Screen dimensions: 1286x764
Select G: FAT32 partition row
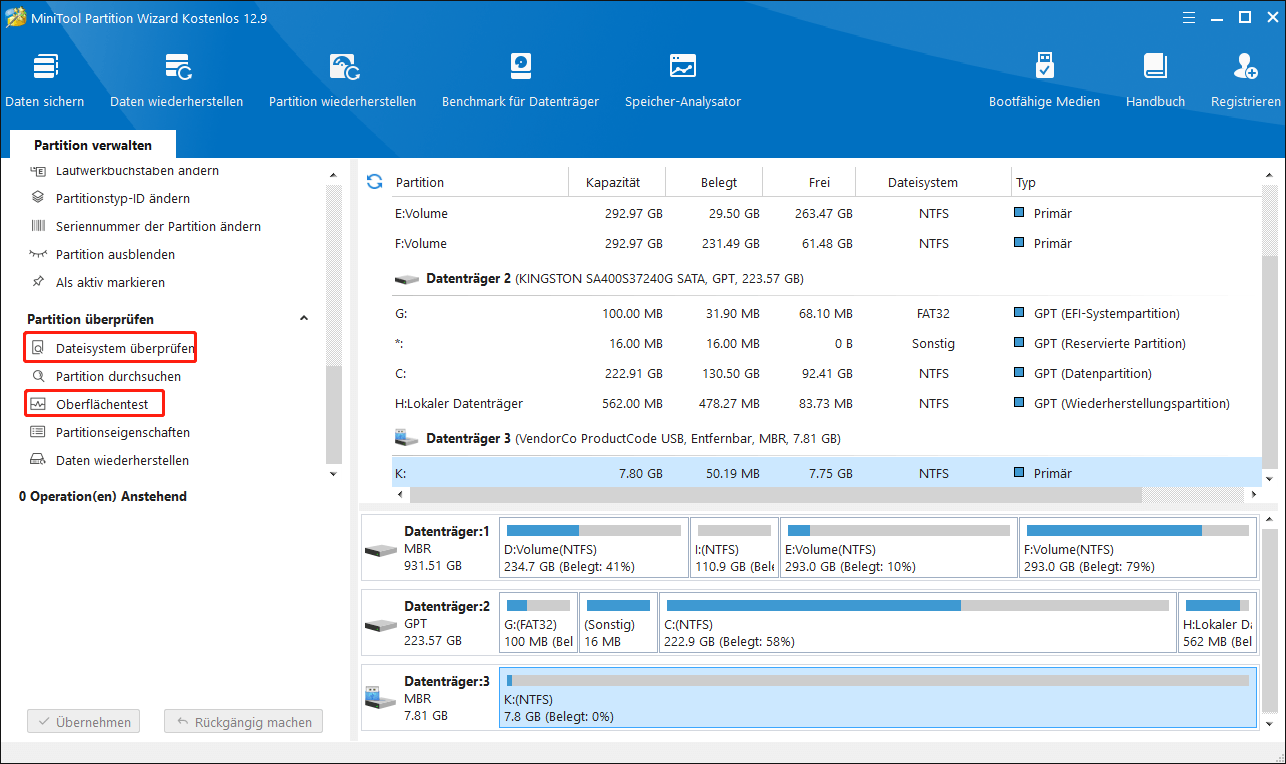pos(825,313)
